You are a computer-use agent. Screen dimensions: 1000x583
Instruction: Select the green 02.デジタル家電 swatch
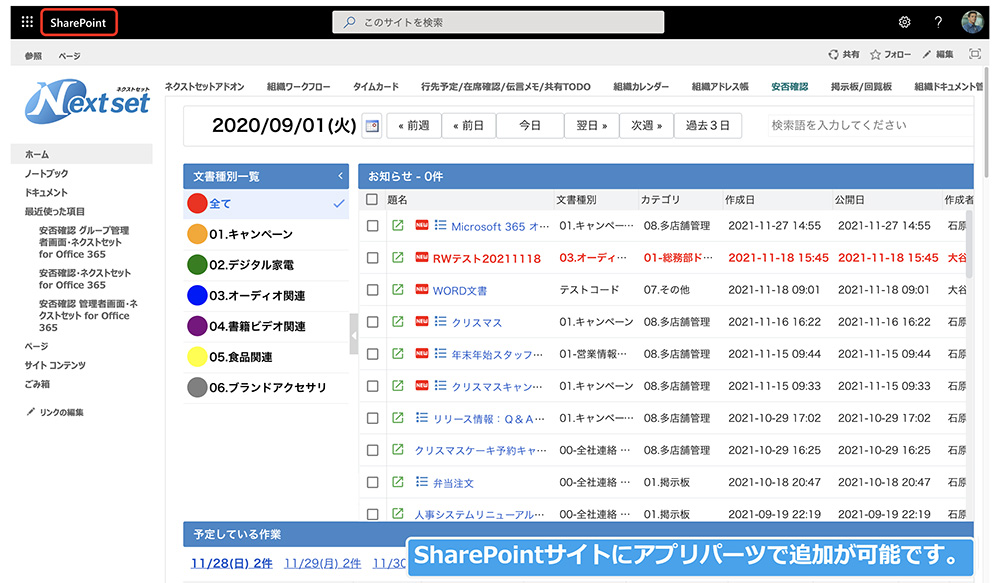click(x=197, y=264)
